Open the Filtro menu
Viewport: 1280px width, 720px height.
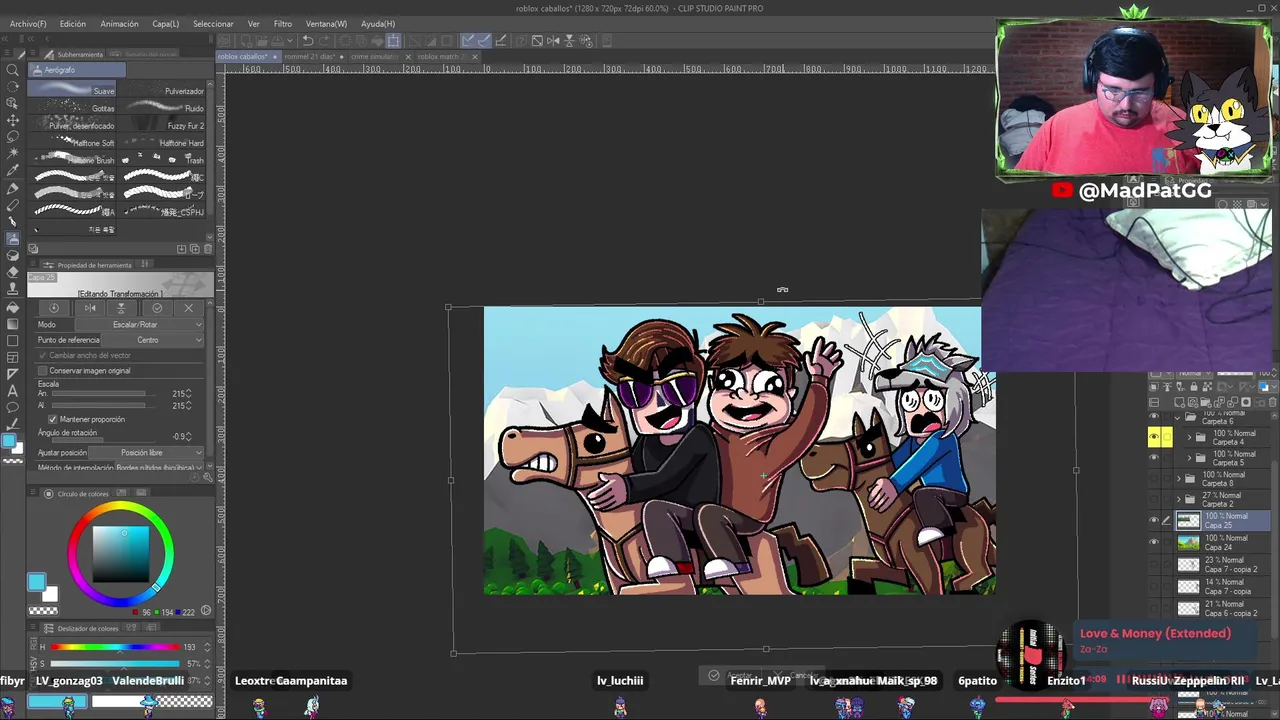283,23
